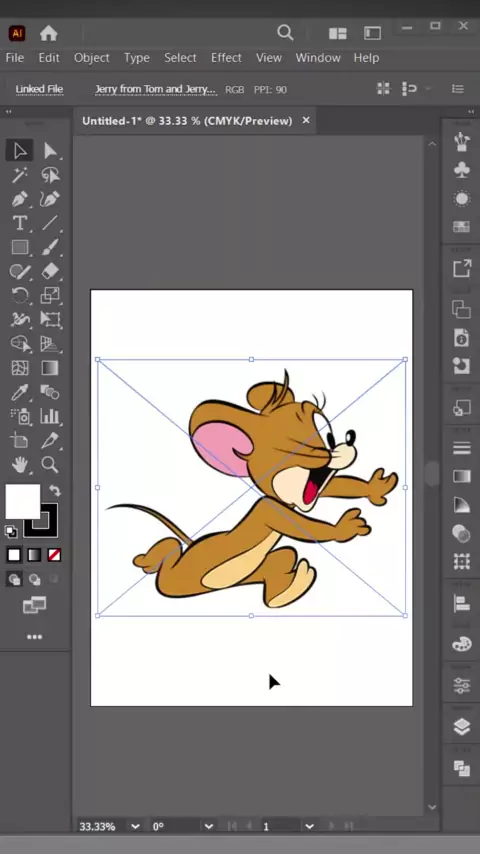Screen dimensions: 480x854
Task: Click the white Fill color swatch
Action: coord(22,502)
